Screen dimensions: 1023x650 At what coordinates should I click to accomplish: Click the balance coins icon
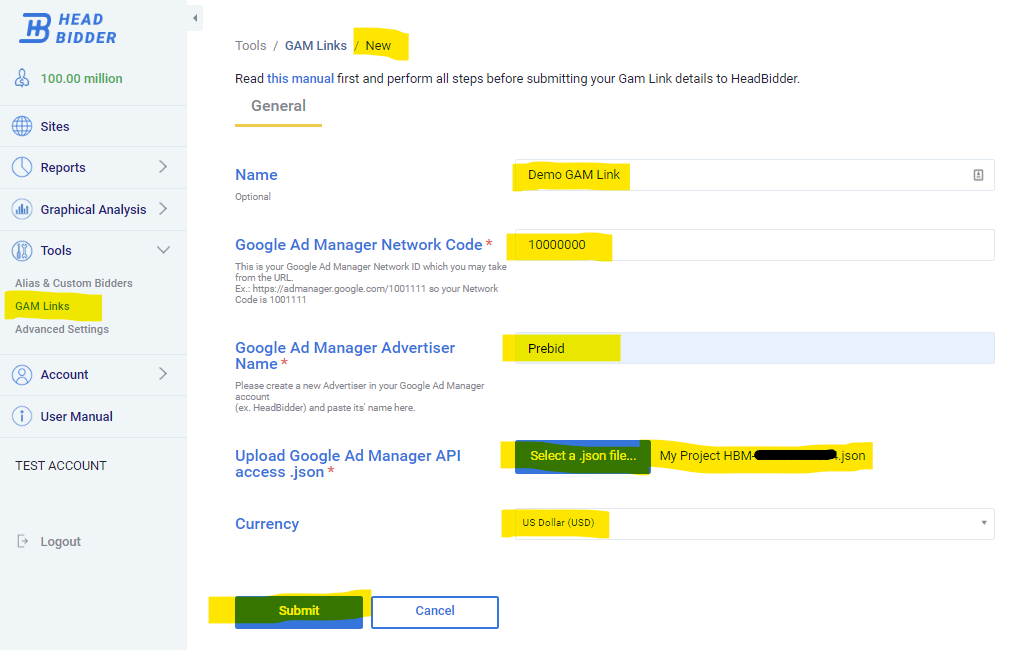[22, 79]
